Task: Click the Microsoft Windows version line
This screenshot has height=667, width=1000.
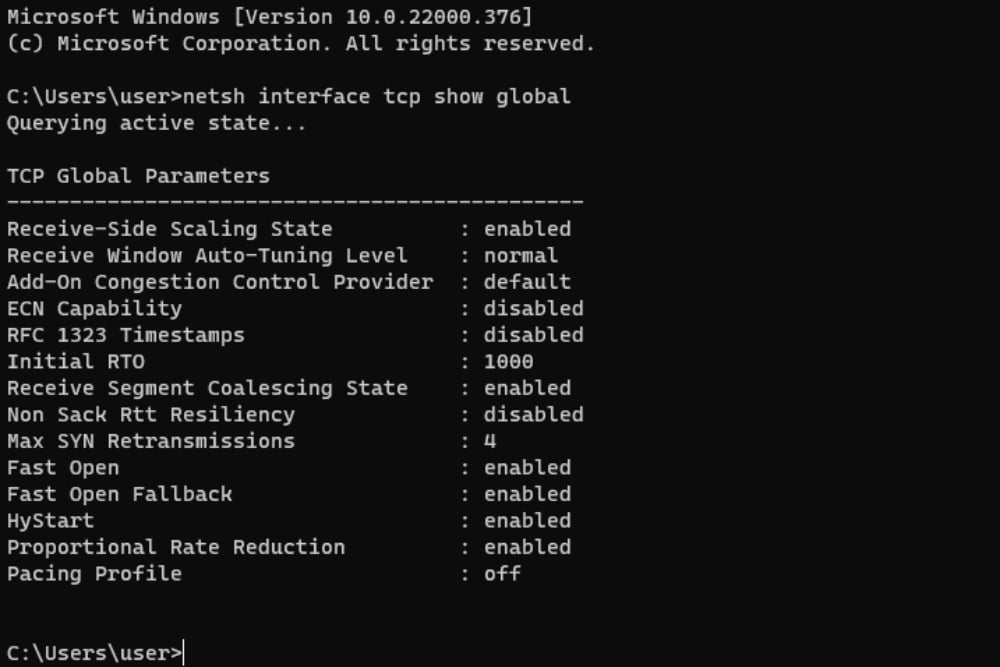Action: (x=269, y=17)
